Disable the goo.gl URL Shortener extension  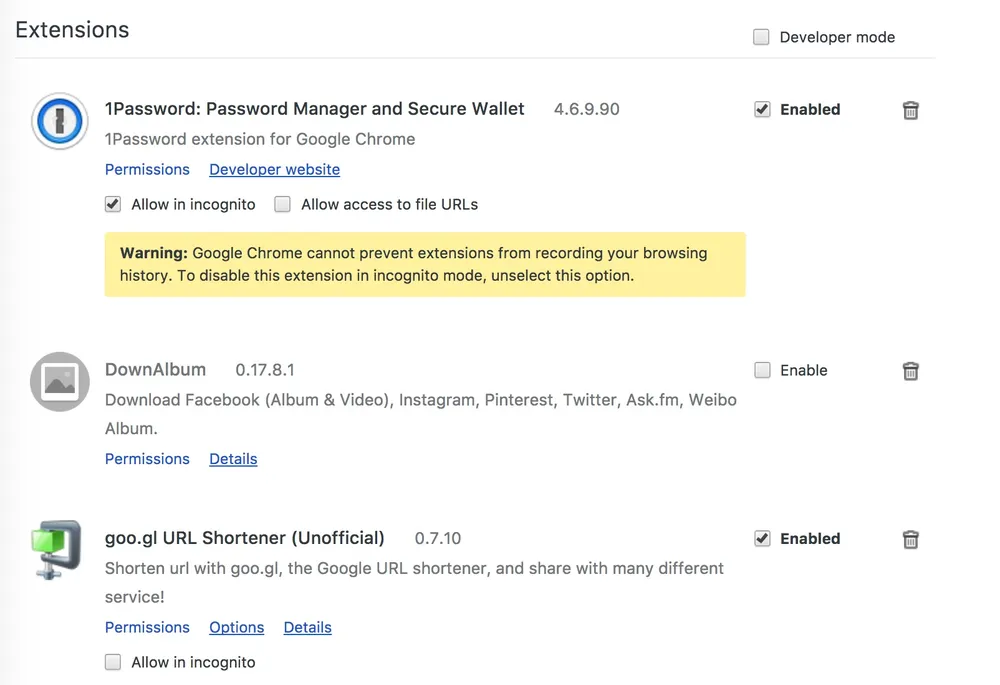762,538
